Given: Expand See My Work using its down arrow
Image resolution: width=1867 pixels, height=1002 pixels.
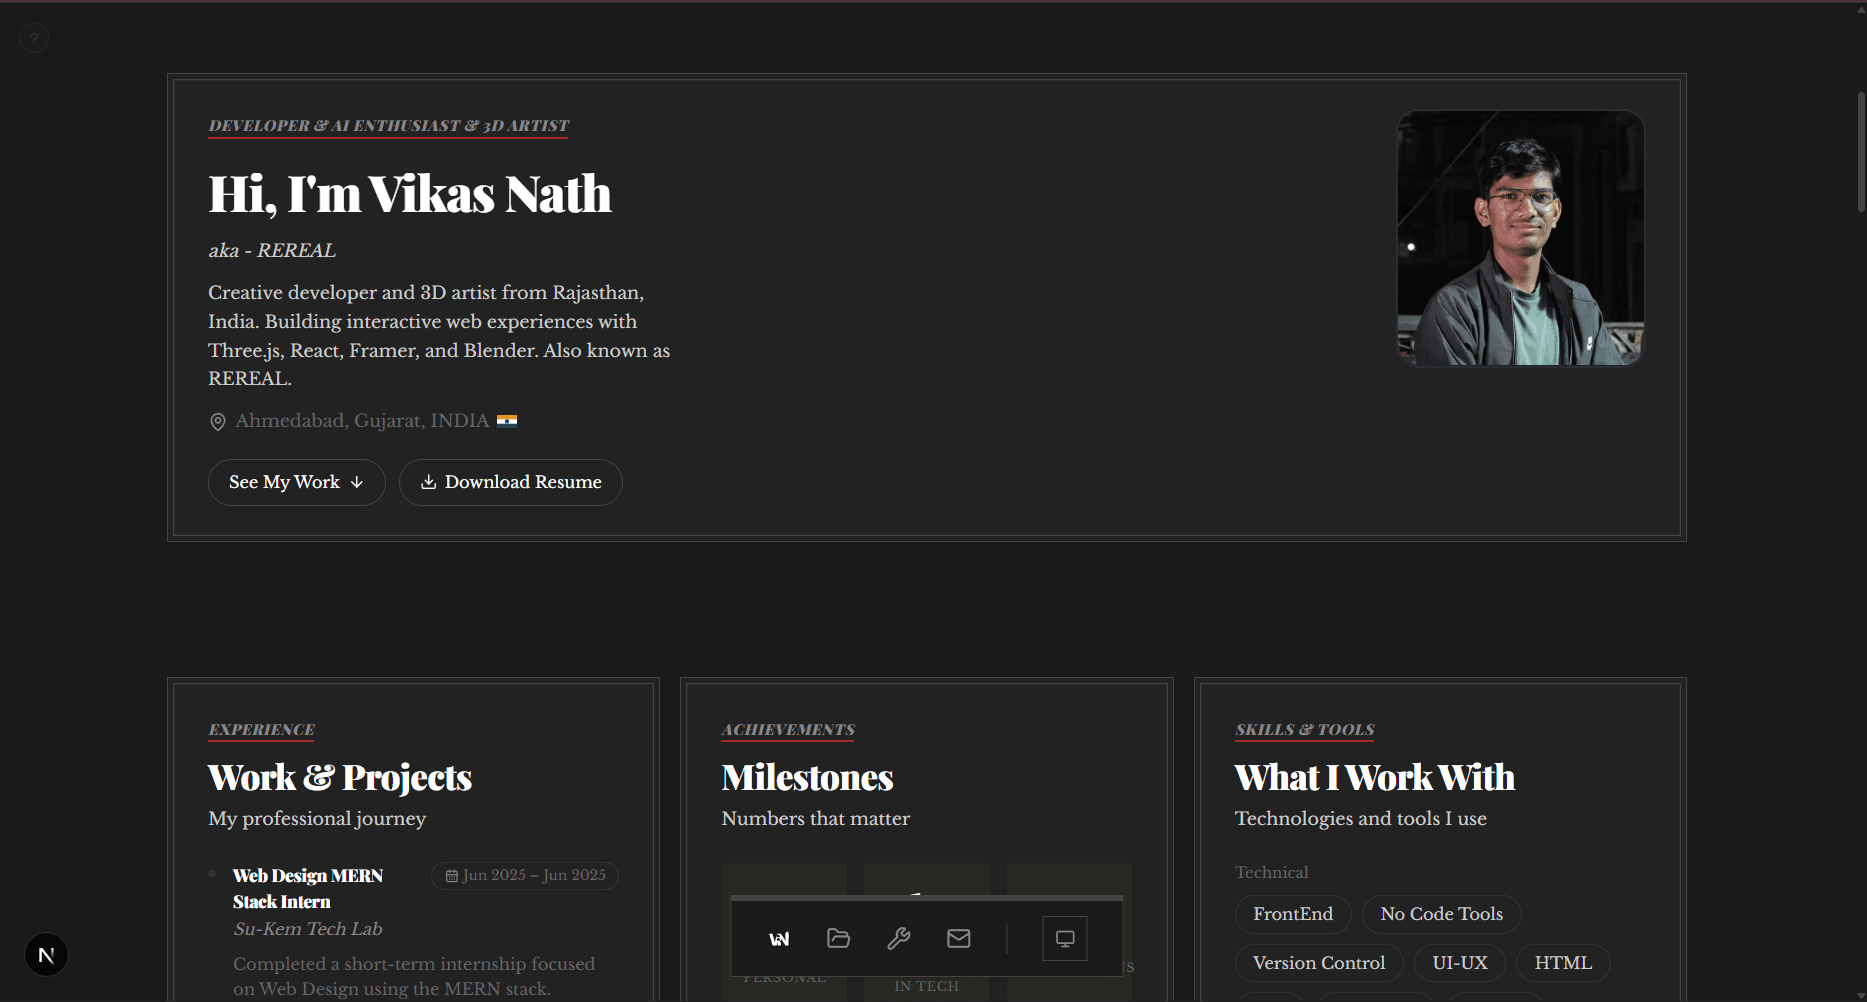Looking at the screenshot, I should (x=357, y=482).
